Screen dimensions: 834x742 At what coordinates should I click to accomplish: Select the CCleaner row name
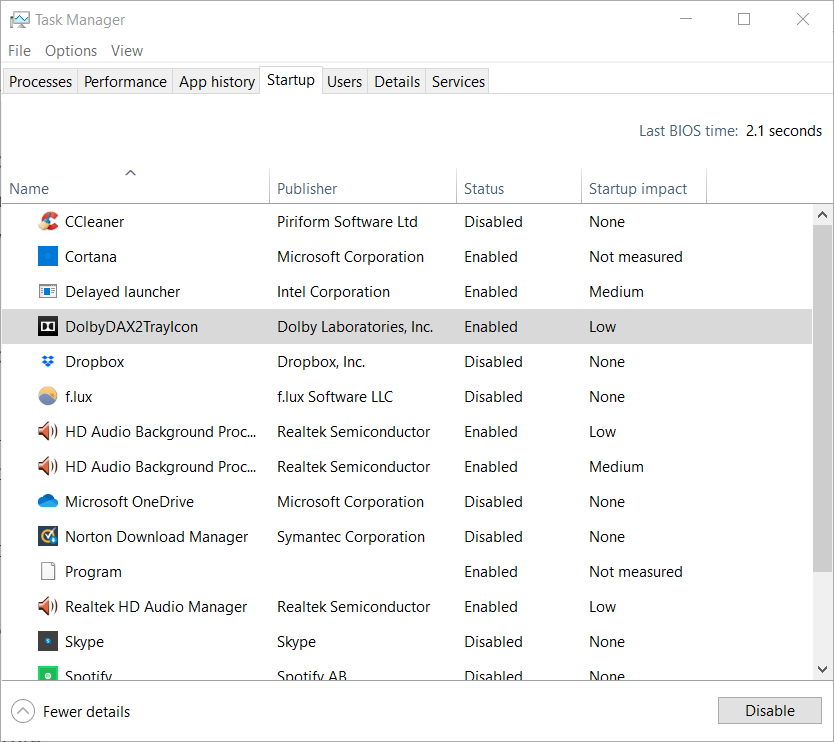tap(94, 221)
